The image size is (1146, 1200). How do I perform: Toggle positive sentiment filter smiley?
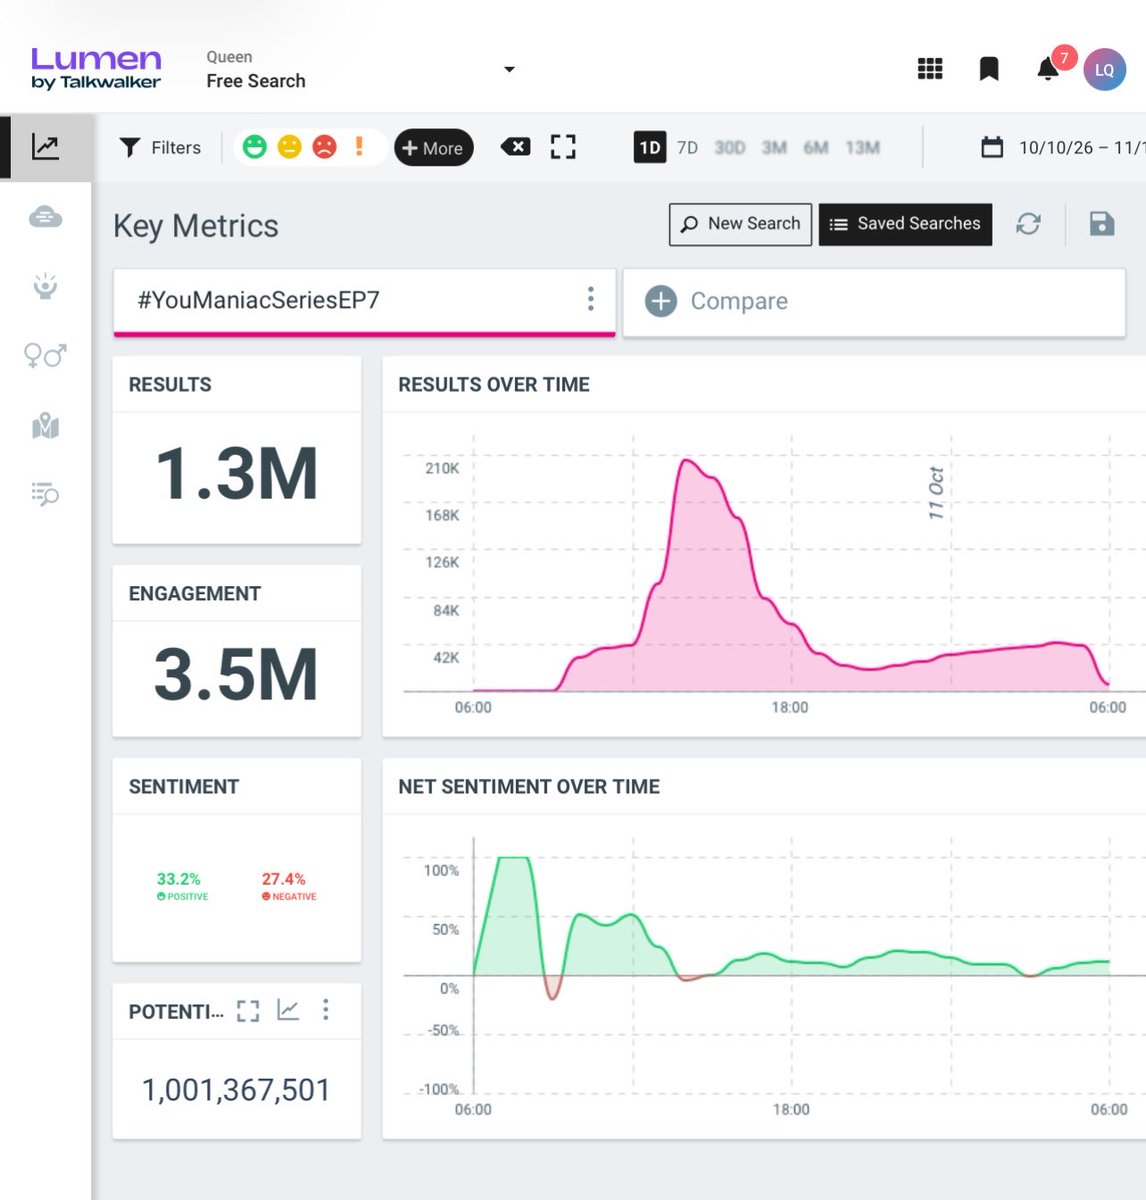tap(255, 147)
